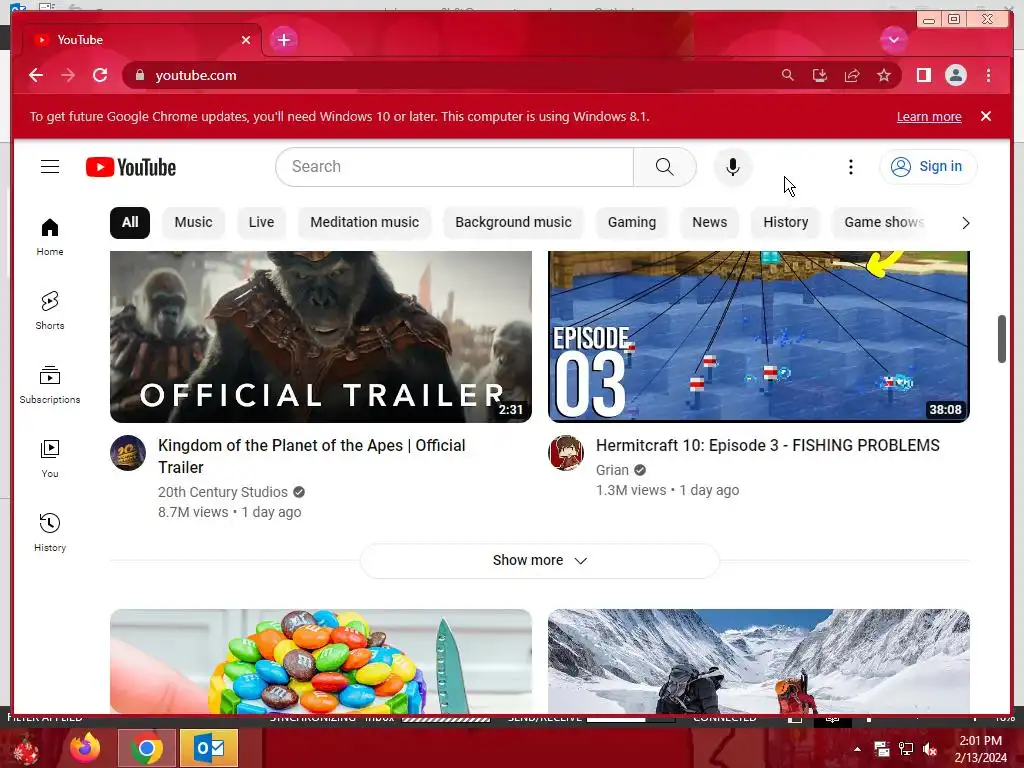Screen dimensions: 1024x768
Task: Focus the YouTube search field
Action: pyautogui.click(x=455, y=167)
